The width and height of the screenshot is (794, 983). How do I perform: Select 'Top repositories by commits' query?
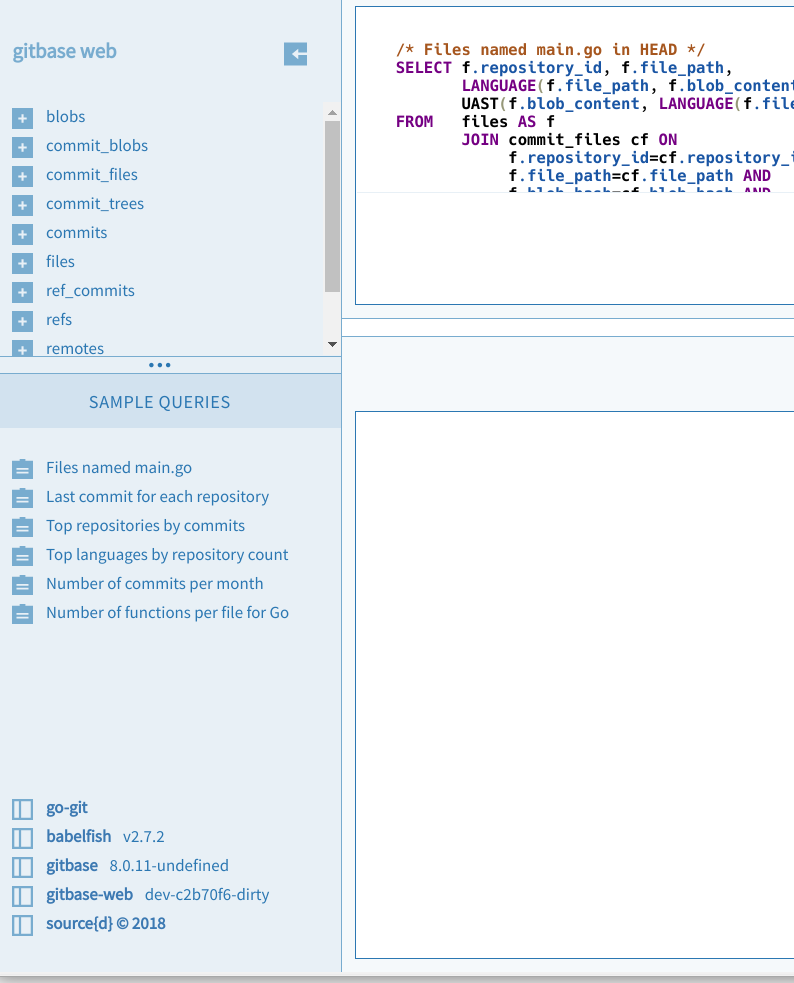coord(145,525)
